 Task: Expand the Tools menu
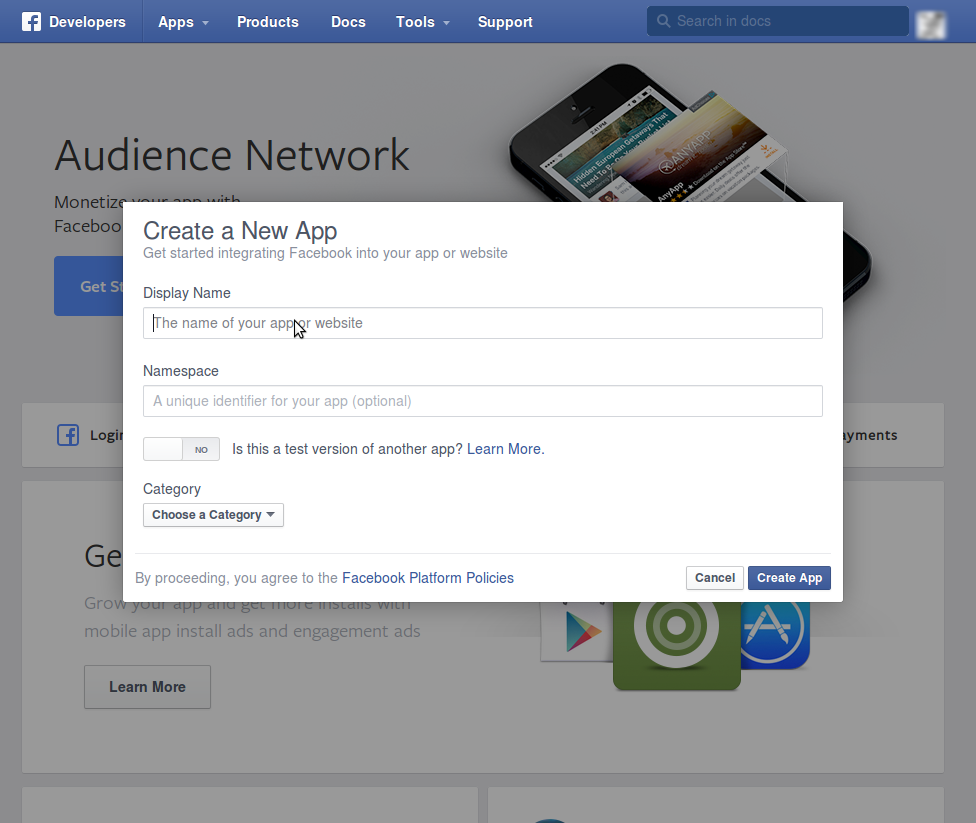point(423,22)
